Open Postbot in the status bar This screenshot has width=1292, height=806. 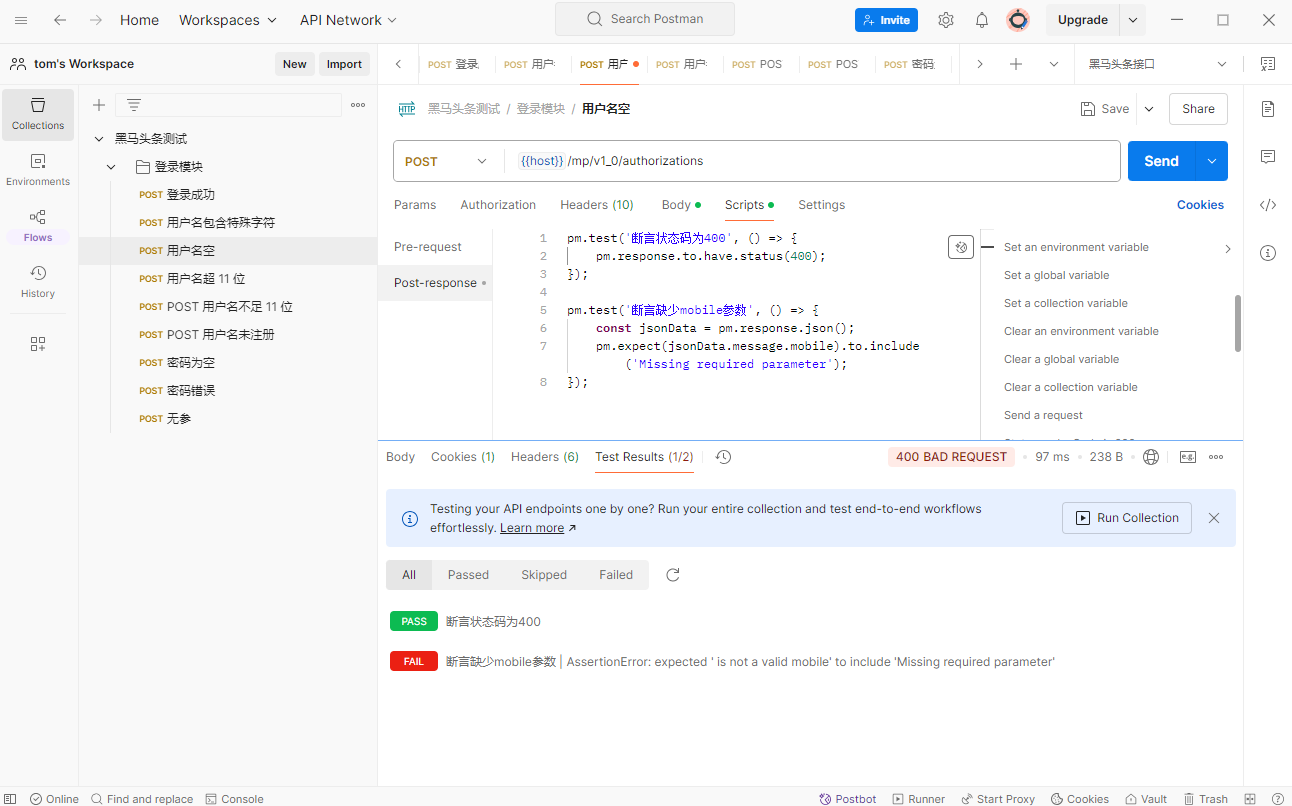[848, 799]
